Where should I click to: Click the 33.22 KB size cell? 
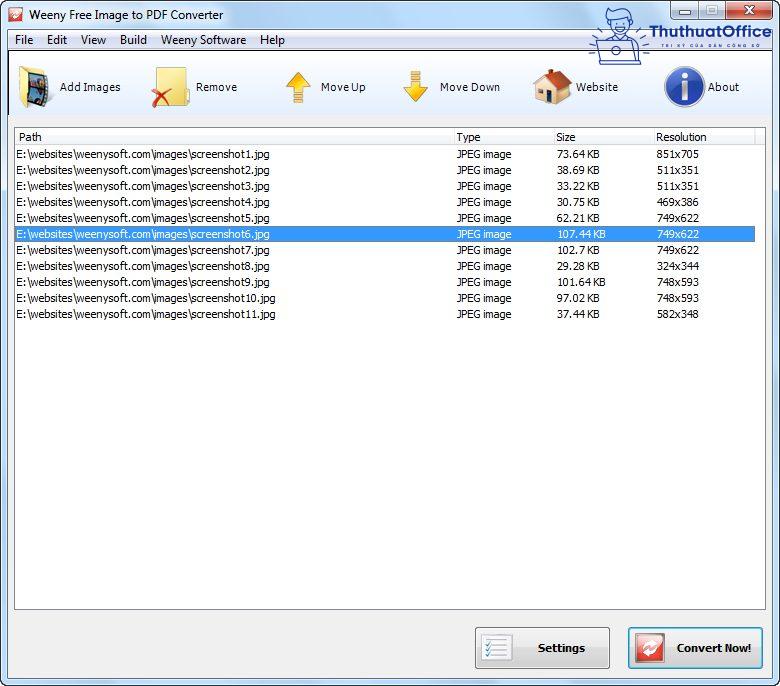pyautogui.click(x=578, y=186)
